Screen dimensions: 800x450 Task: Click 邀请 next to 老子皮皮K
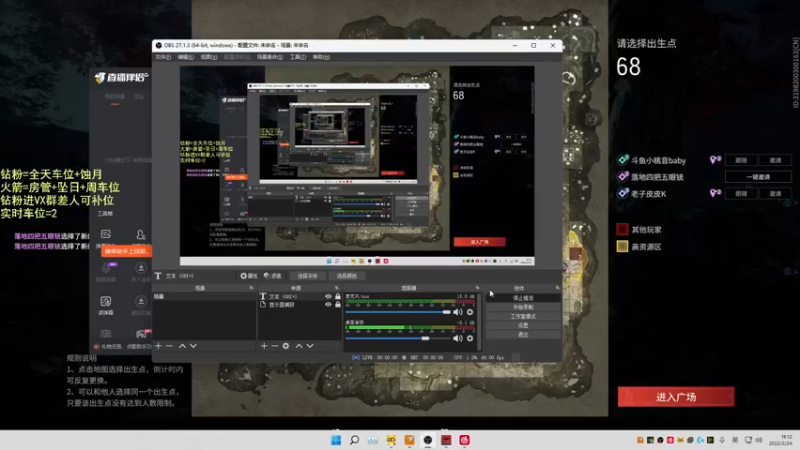[776, 193]
